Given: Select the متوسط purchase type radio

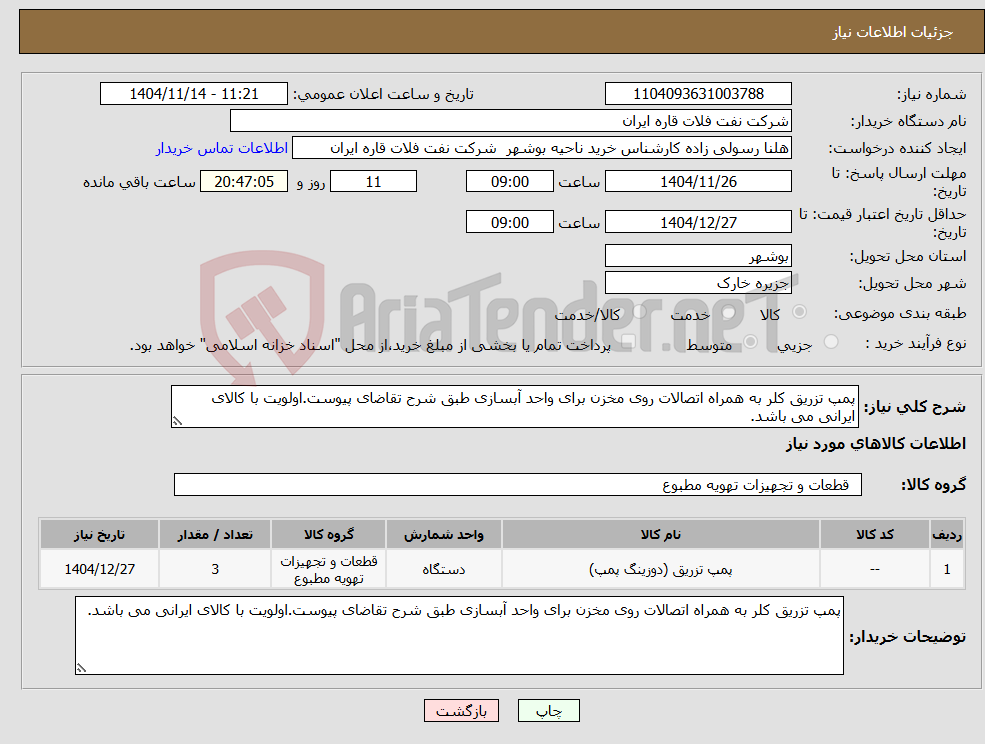Looking at the screenshot, I should click(750, 342).
